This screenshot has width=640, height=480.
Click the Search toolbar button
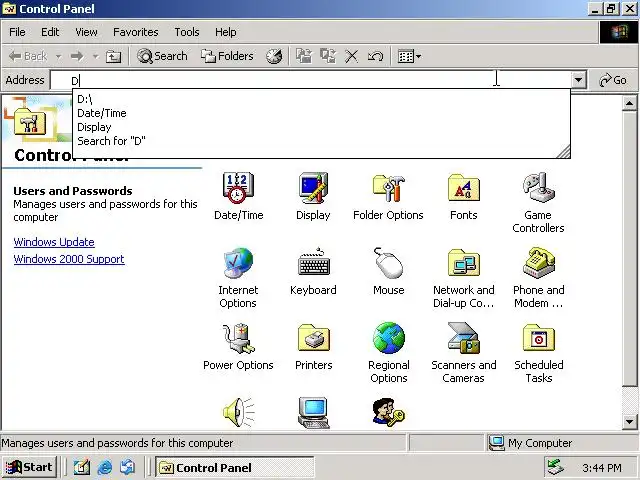point(162,56)
